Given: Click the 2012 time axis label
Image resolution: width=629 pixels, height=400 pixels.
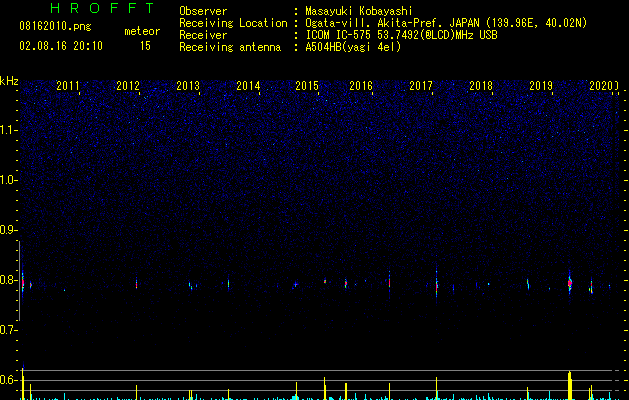Looking at the screenshot, I should coord(128,86).
